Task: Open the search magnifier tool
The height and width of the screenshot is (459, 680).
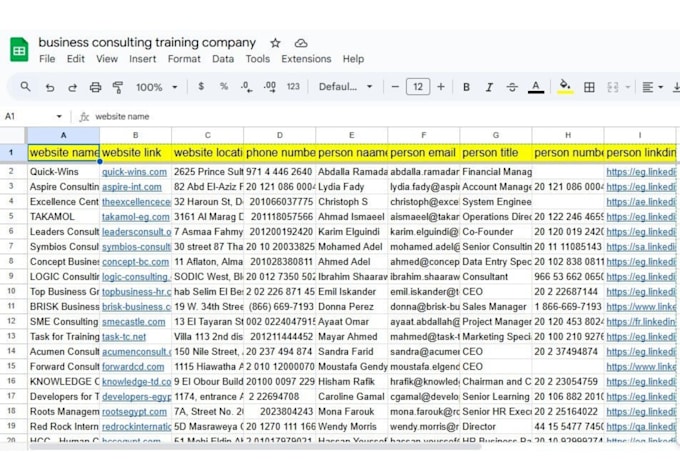Action: click(26, 87)
